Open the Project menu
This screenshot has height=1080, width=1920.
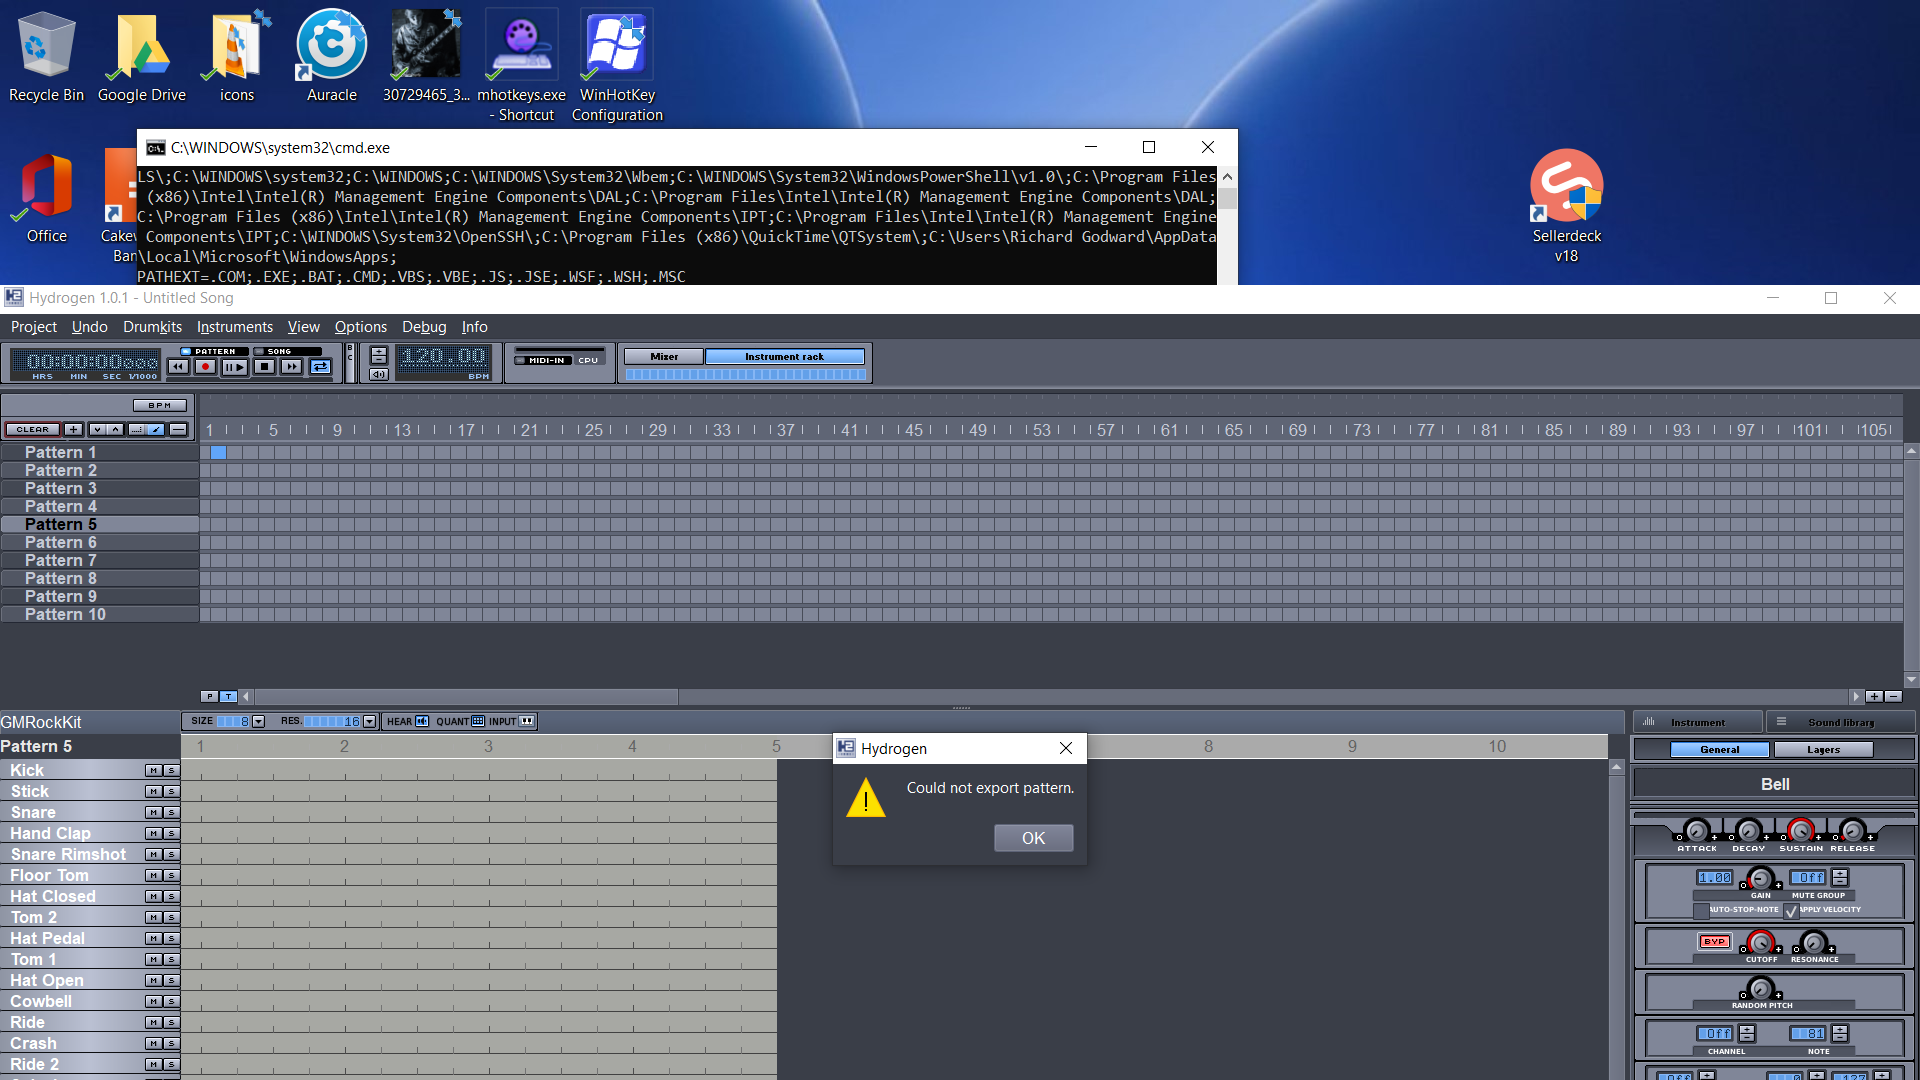(x=34, y=327)
